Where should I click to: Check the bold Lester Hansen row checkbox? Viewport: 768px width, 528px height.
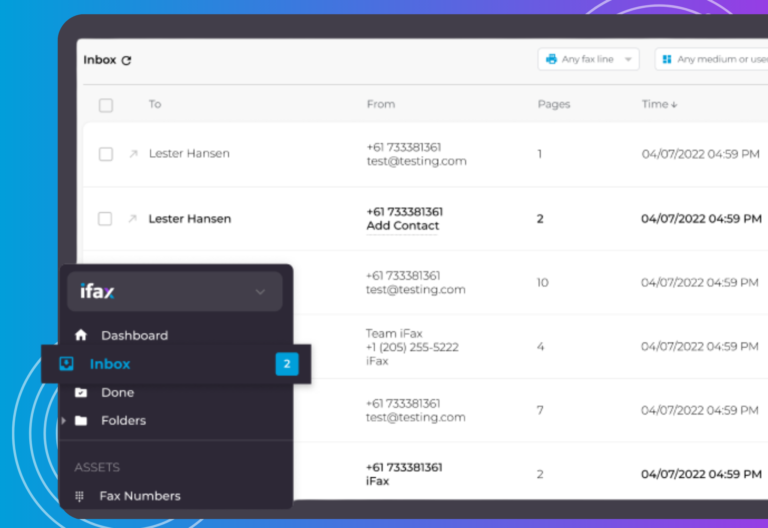click(105, 218)
